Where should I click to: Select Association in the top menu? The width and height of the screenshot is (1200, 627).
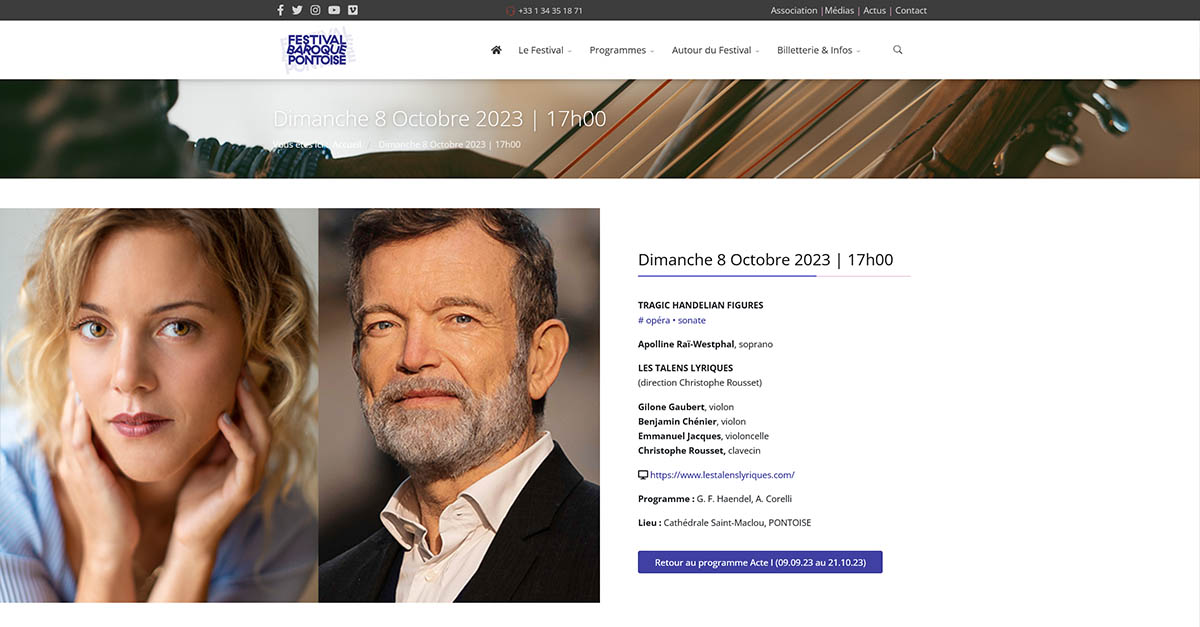(x=793, y=9)
